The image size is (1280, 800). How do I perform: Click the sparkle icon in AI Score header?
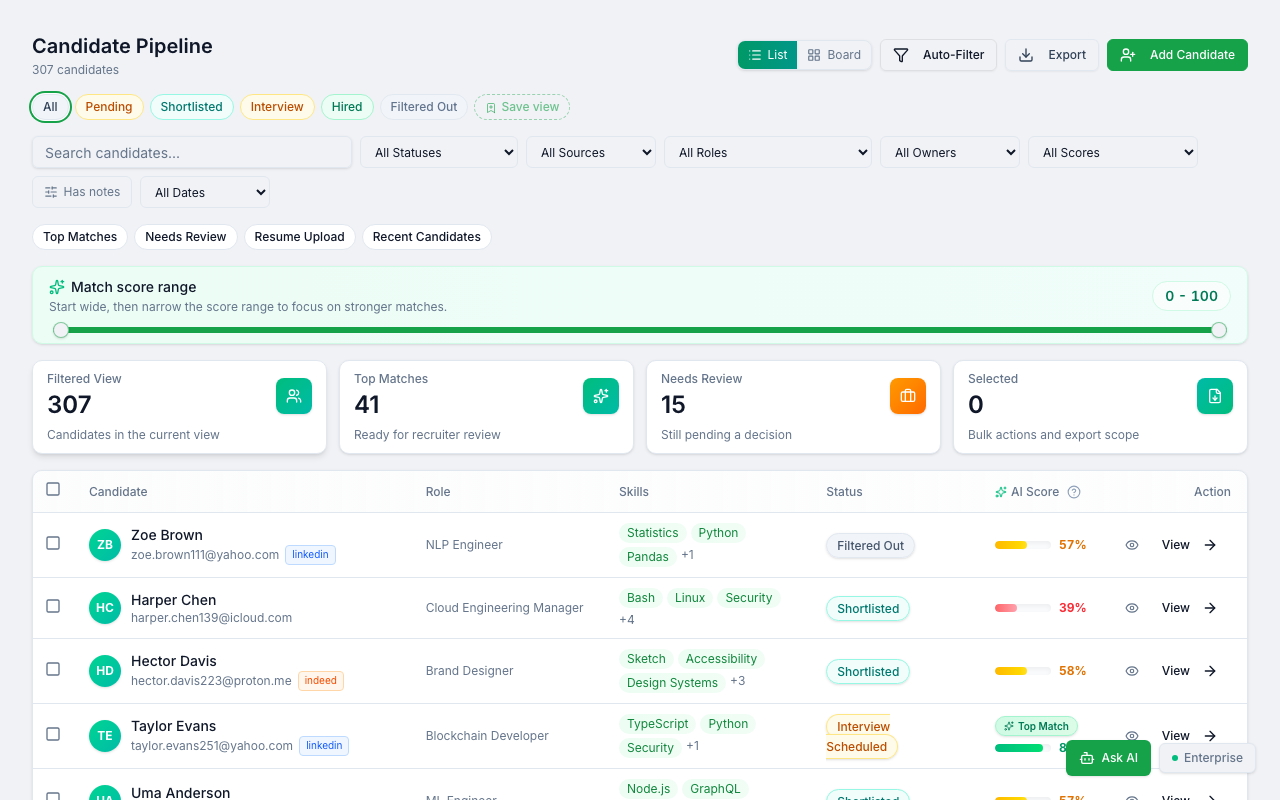tap(1001, 492)
